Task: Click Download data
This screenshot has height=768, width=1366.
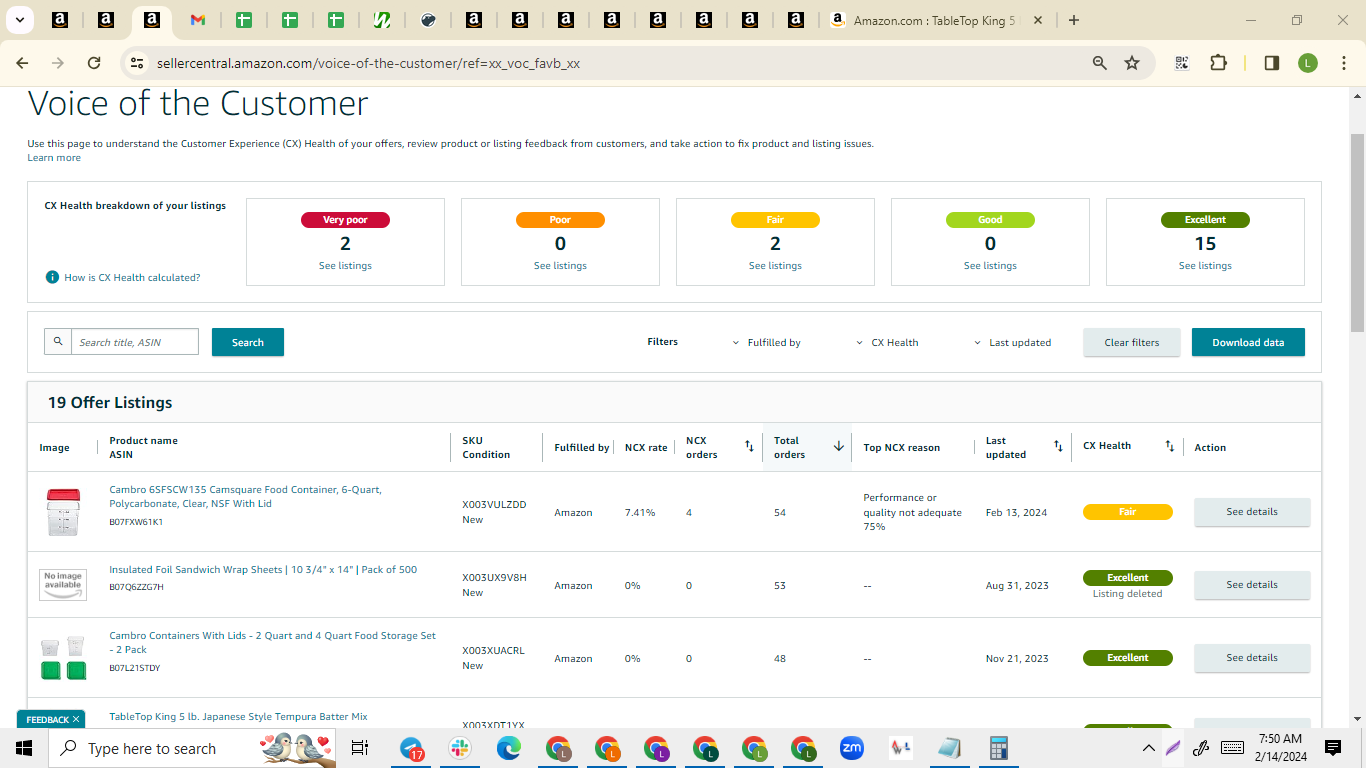Action: pyautogui.click(x=1248, y=342)
